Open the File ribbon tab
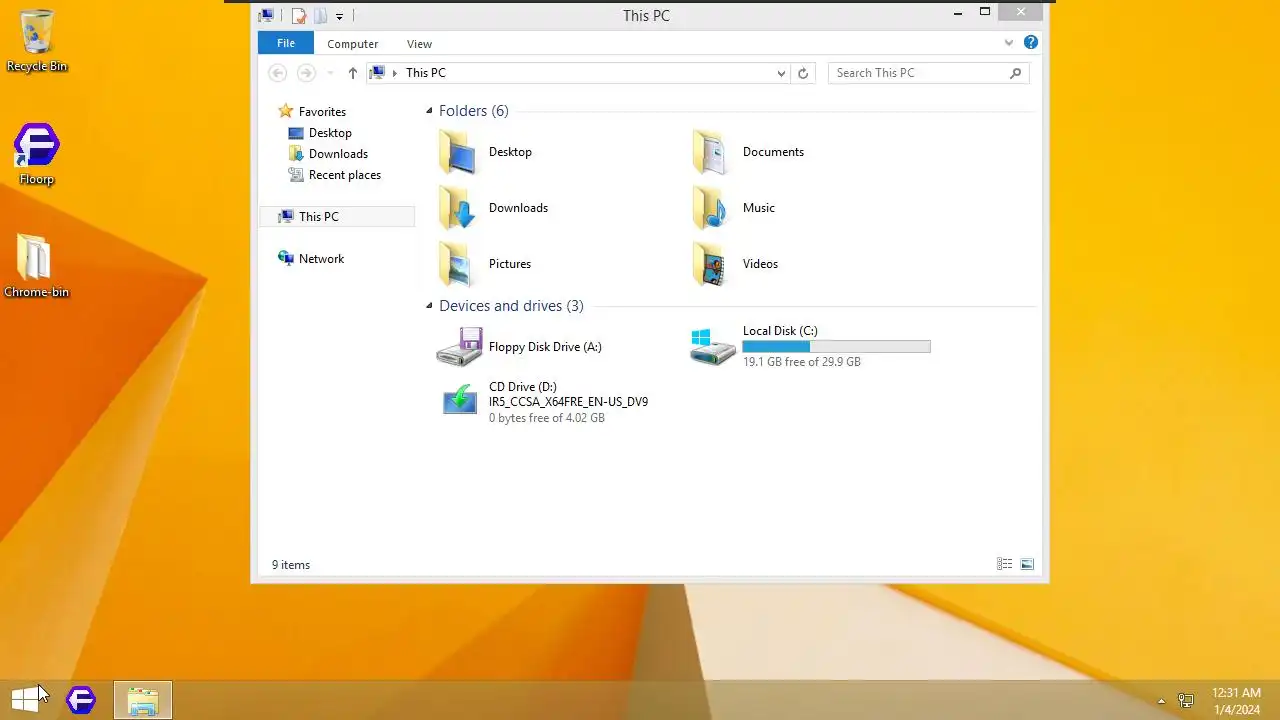 [286, 43]
